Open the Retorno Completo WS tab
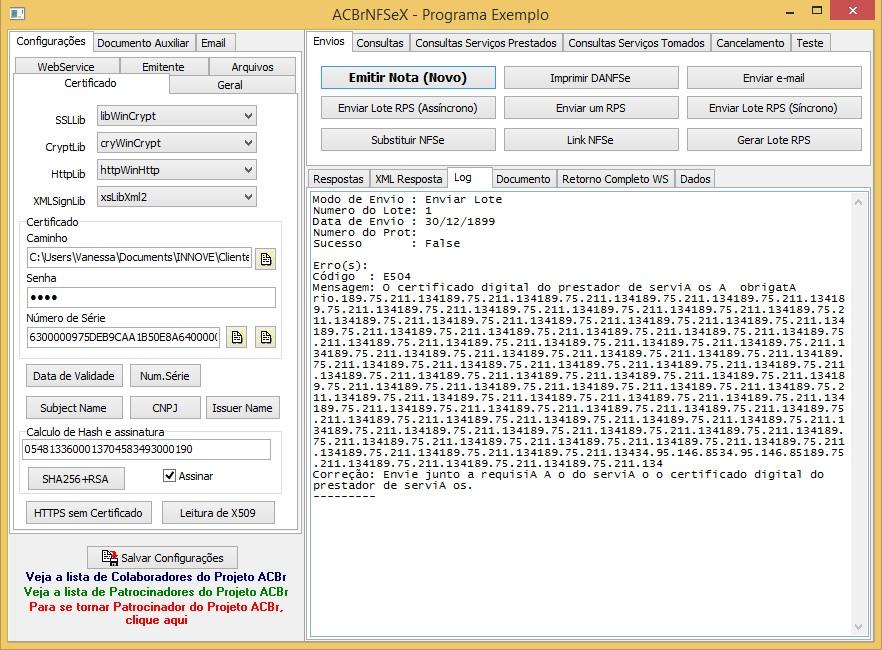Image resolution: width=882 pixels, height=650 pixels. pos(615,179)
